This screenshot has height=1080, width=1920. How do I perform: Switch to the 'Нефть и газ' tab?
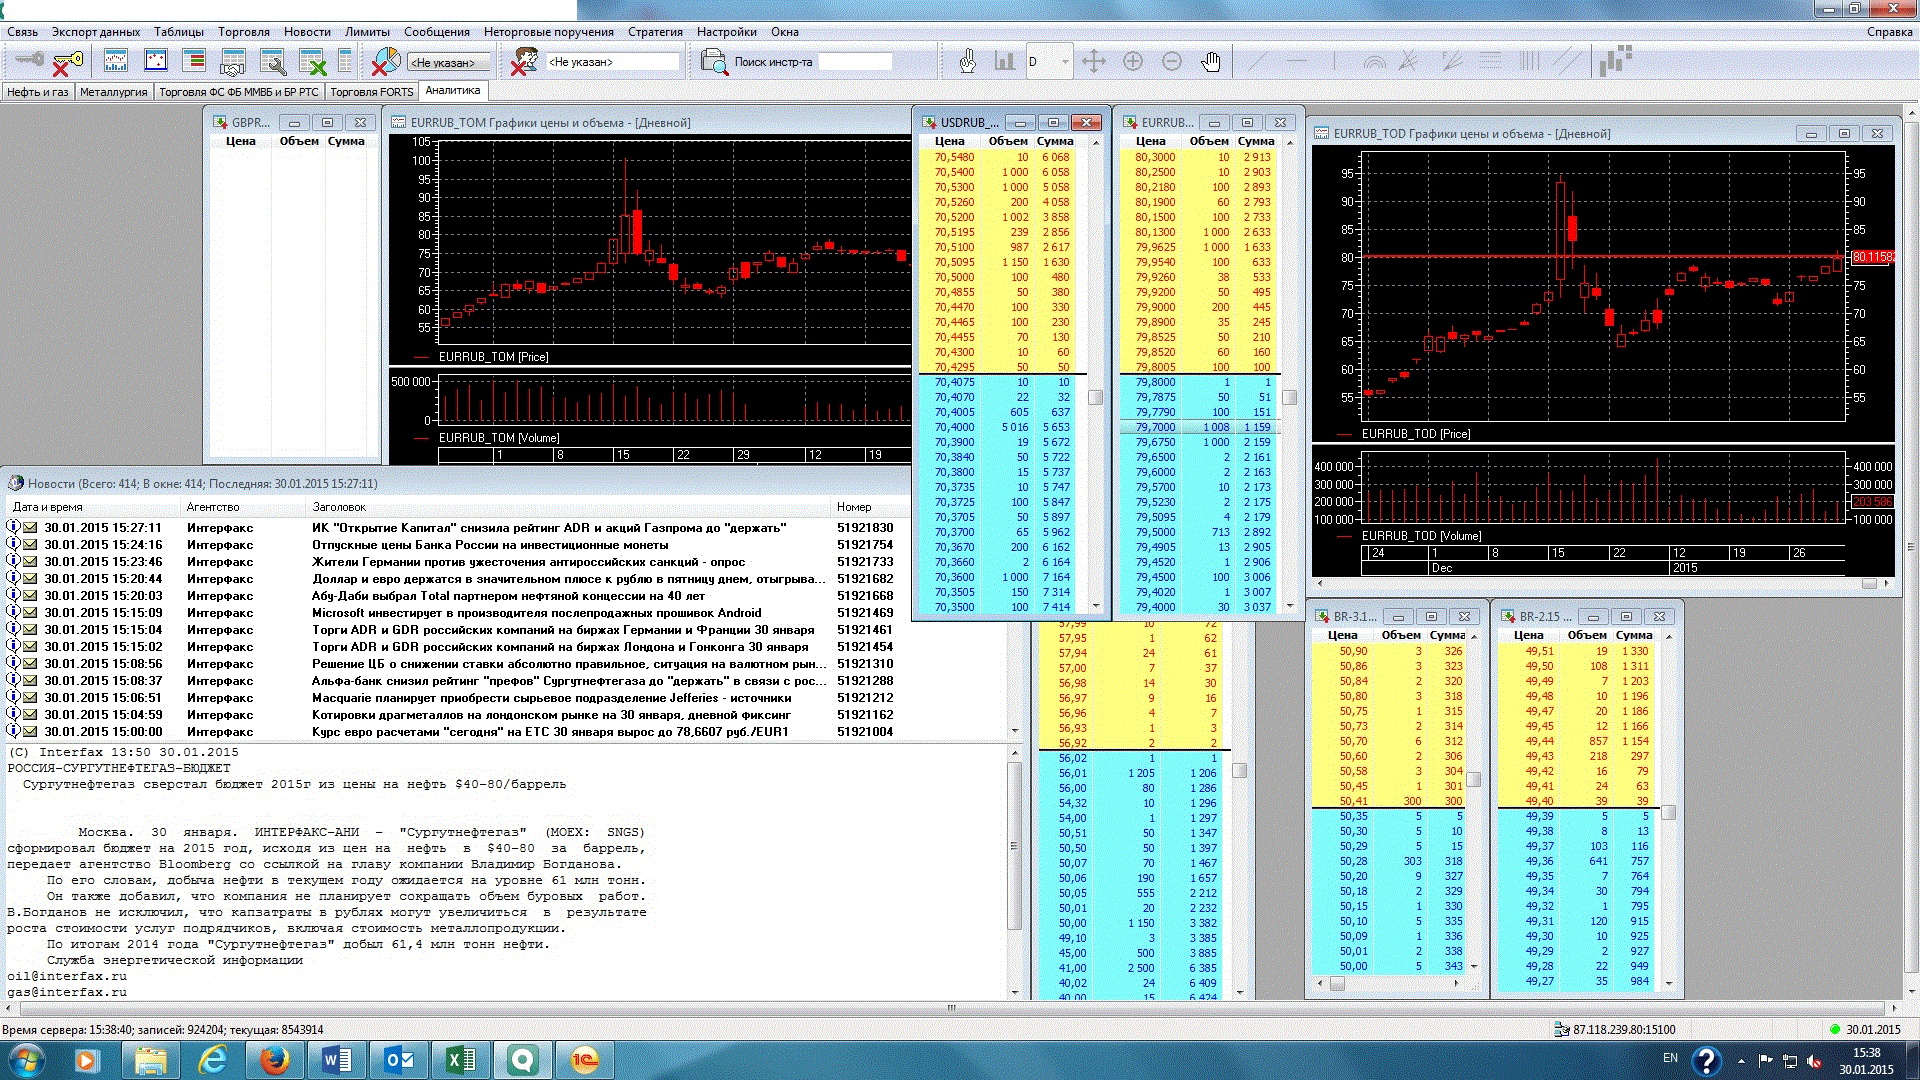37,92
